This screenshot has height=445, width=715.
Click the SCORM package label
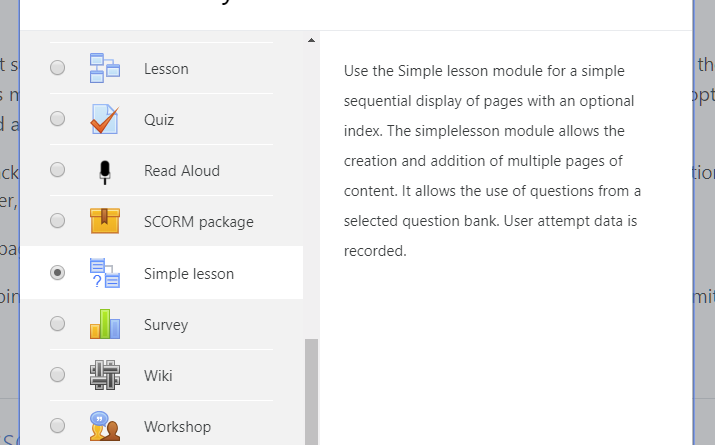click(199, 222)
